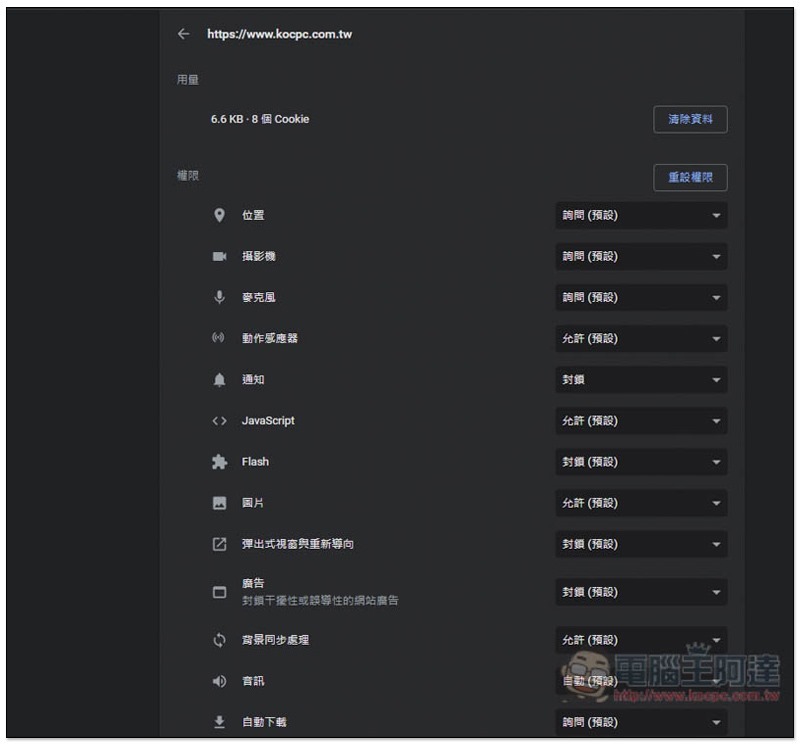
Task: Open the 廣告 permission dropdown
Action: coord(641,592)
